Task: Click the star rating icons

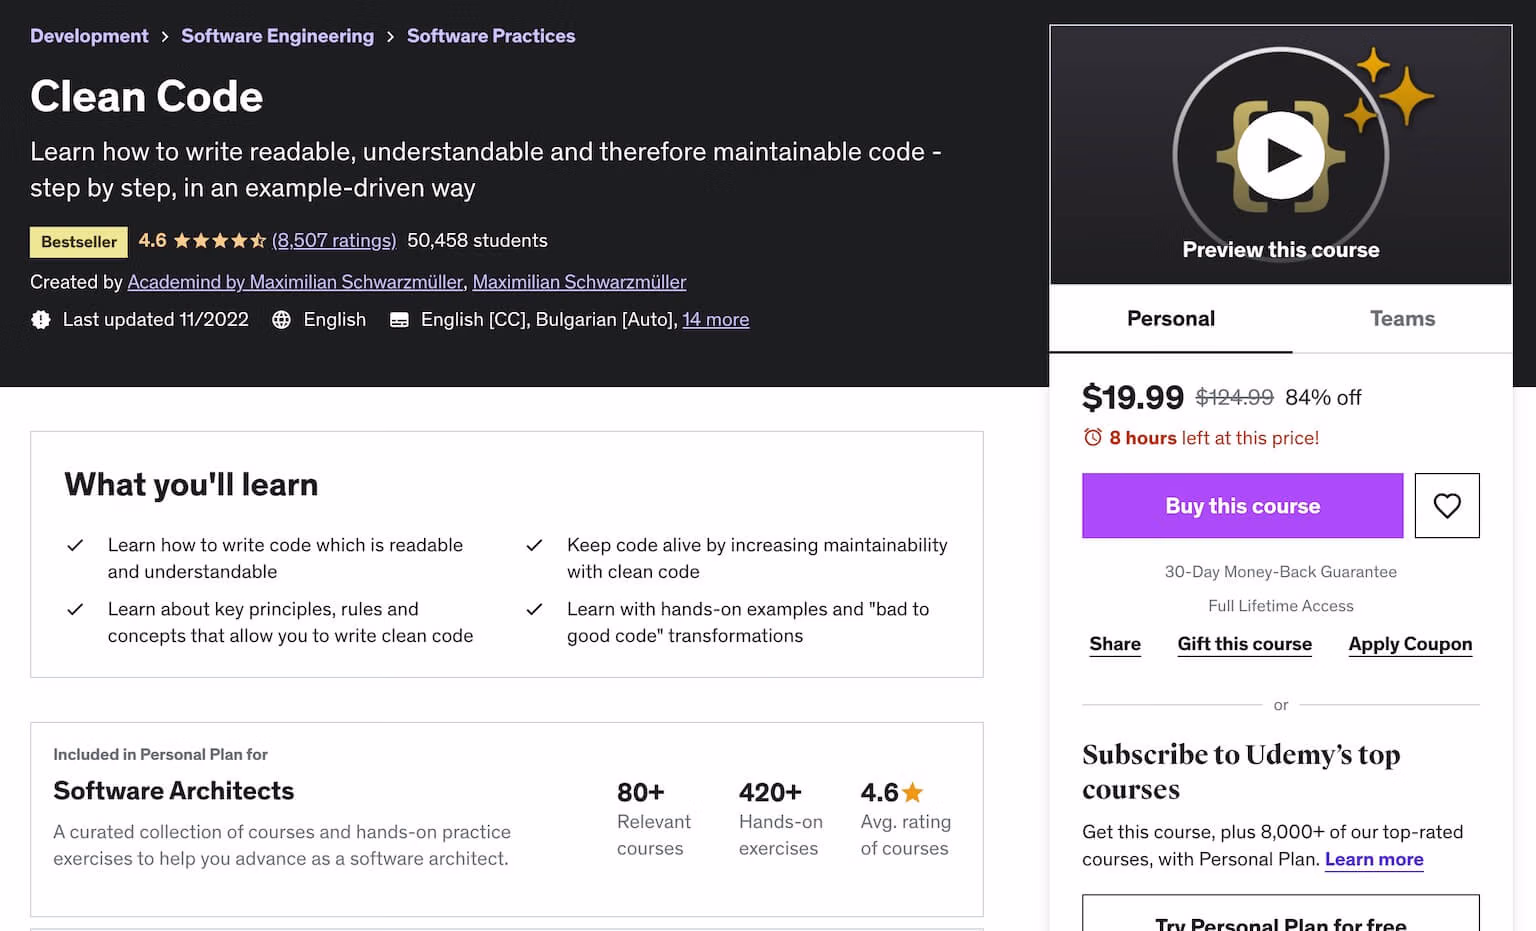Action: click(x=219, y=241)
